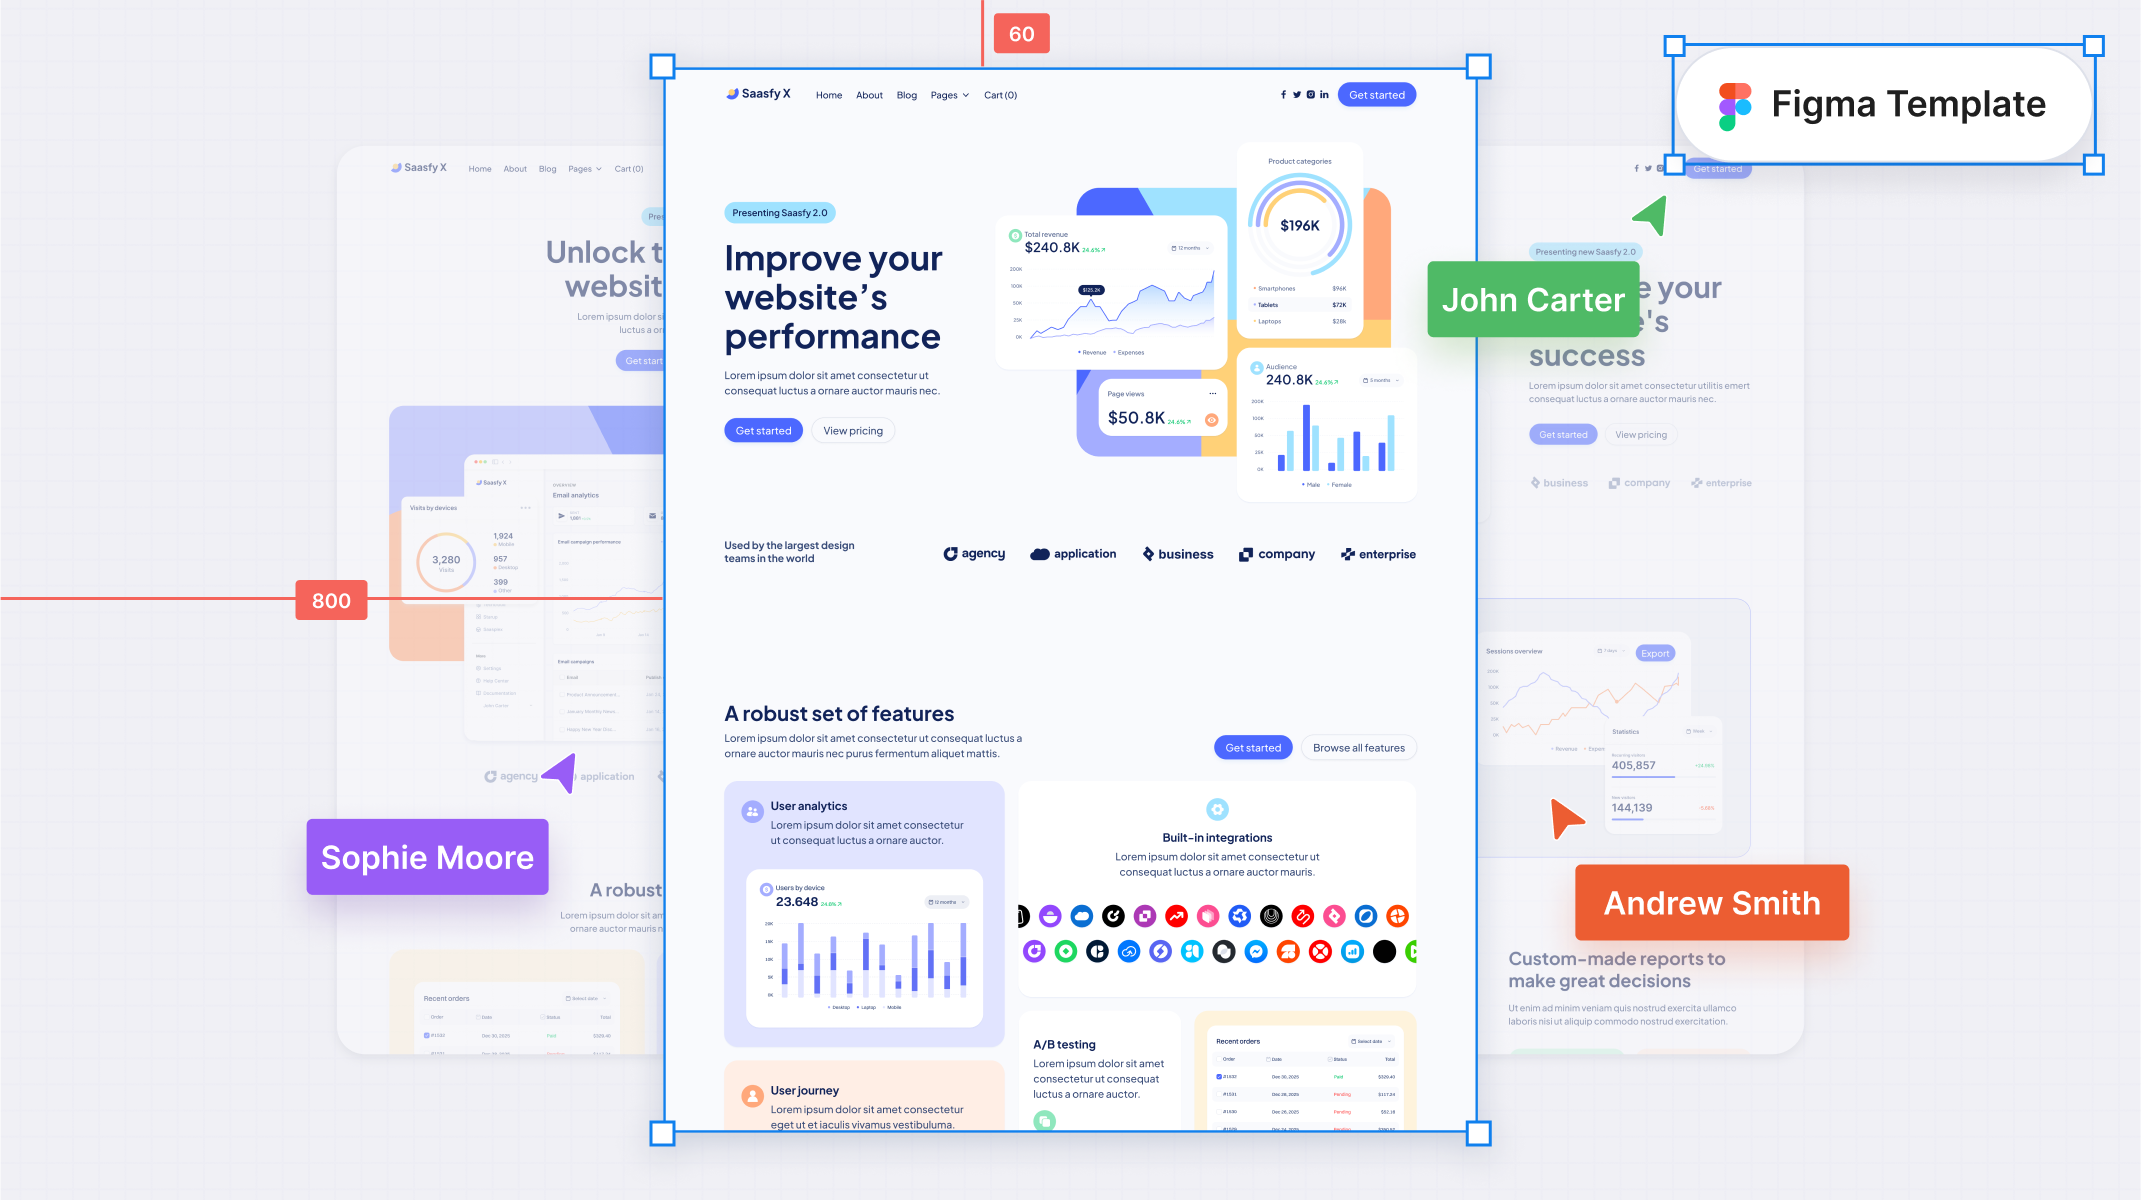Click the Browse all features link
Viewport: 2141px width, 1201px height.
[x=1357, y=747]
